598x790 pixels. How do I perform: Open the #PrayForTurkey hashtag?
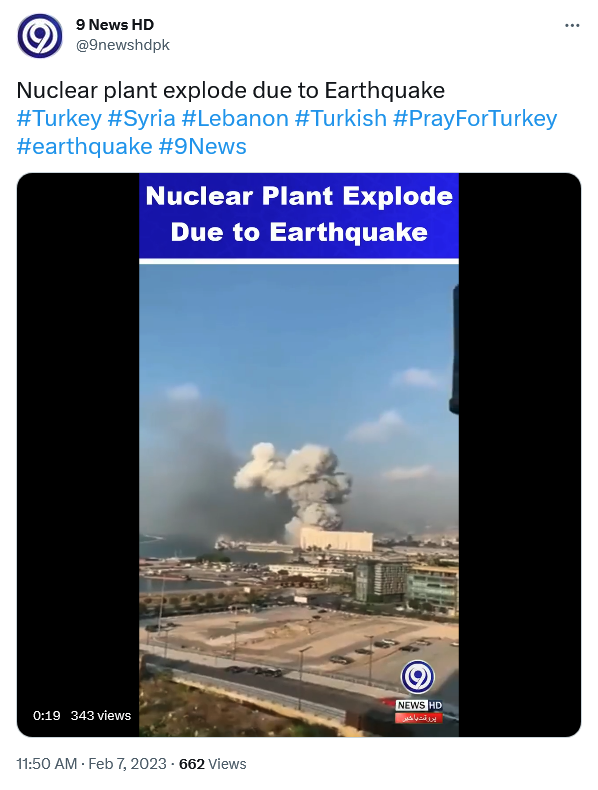click(475, 118)
